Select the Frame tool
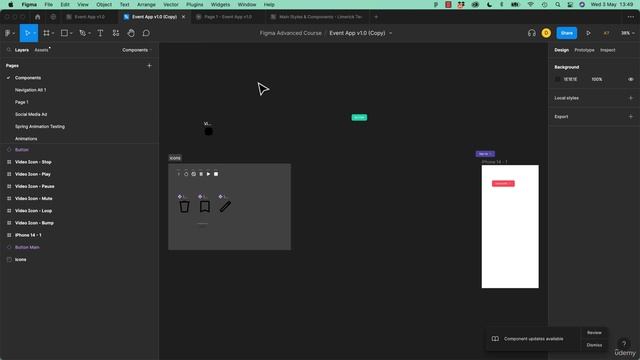The width and height of the screenshot is (640, 360). coord(47,33)
